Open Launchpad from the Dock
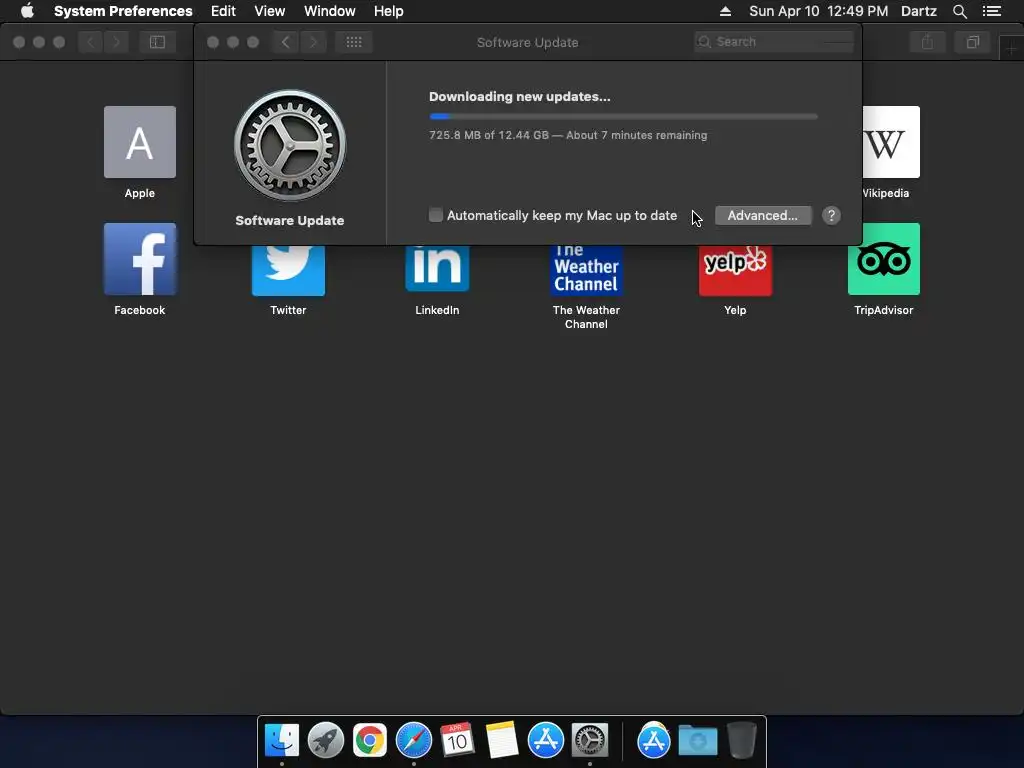 coord(326,740)
